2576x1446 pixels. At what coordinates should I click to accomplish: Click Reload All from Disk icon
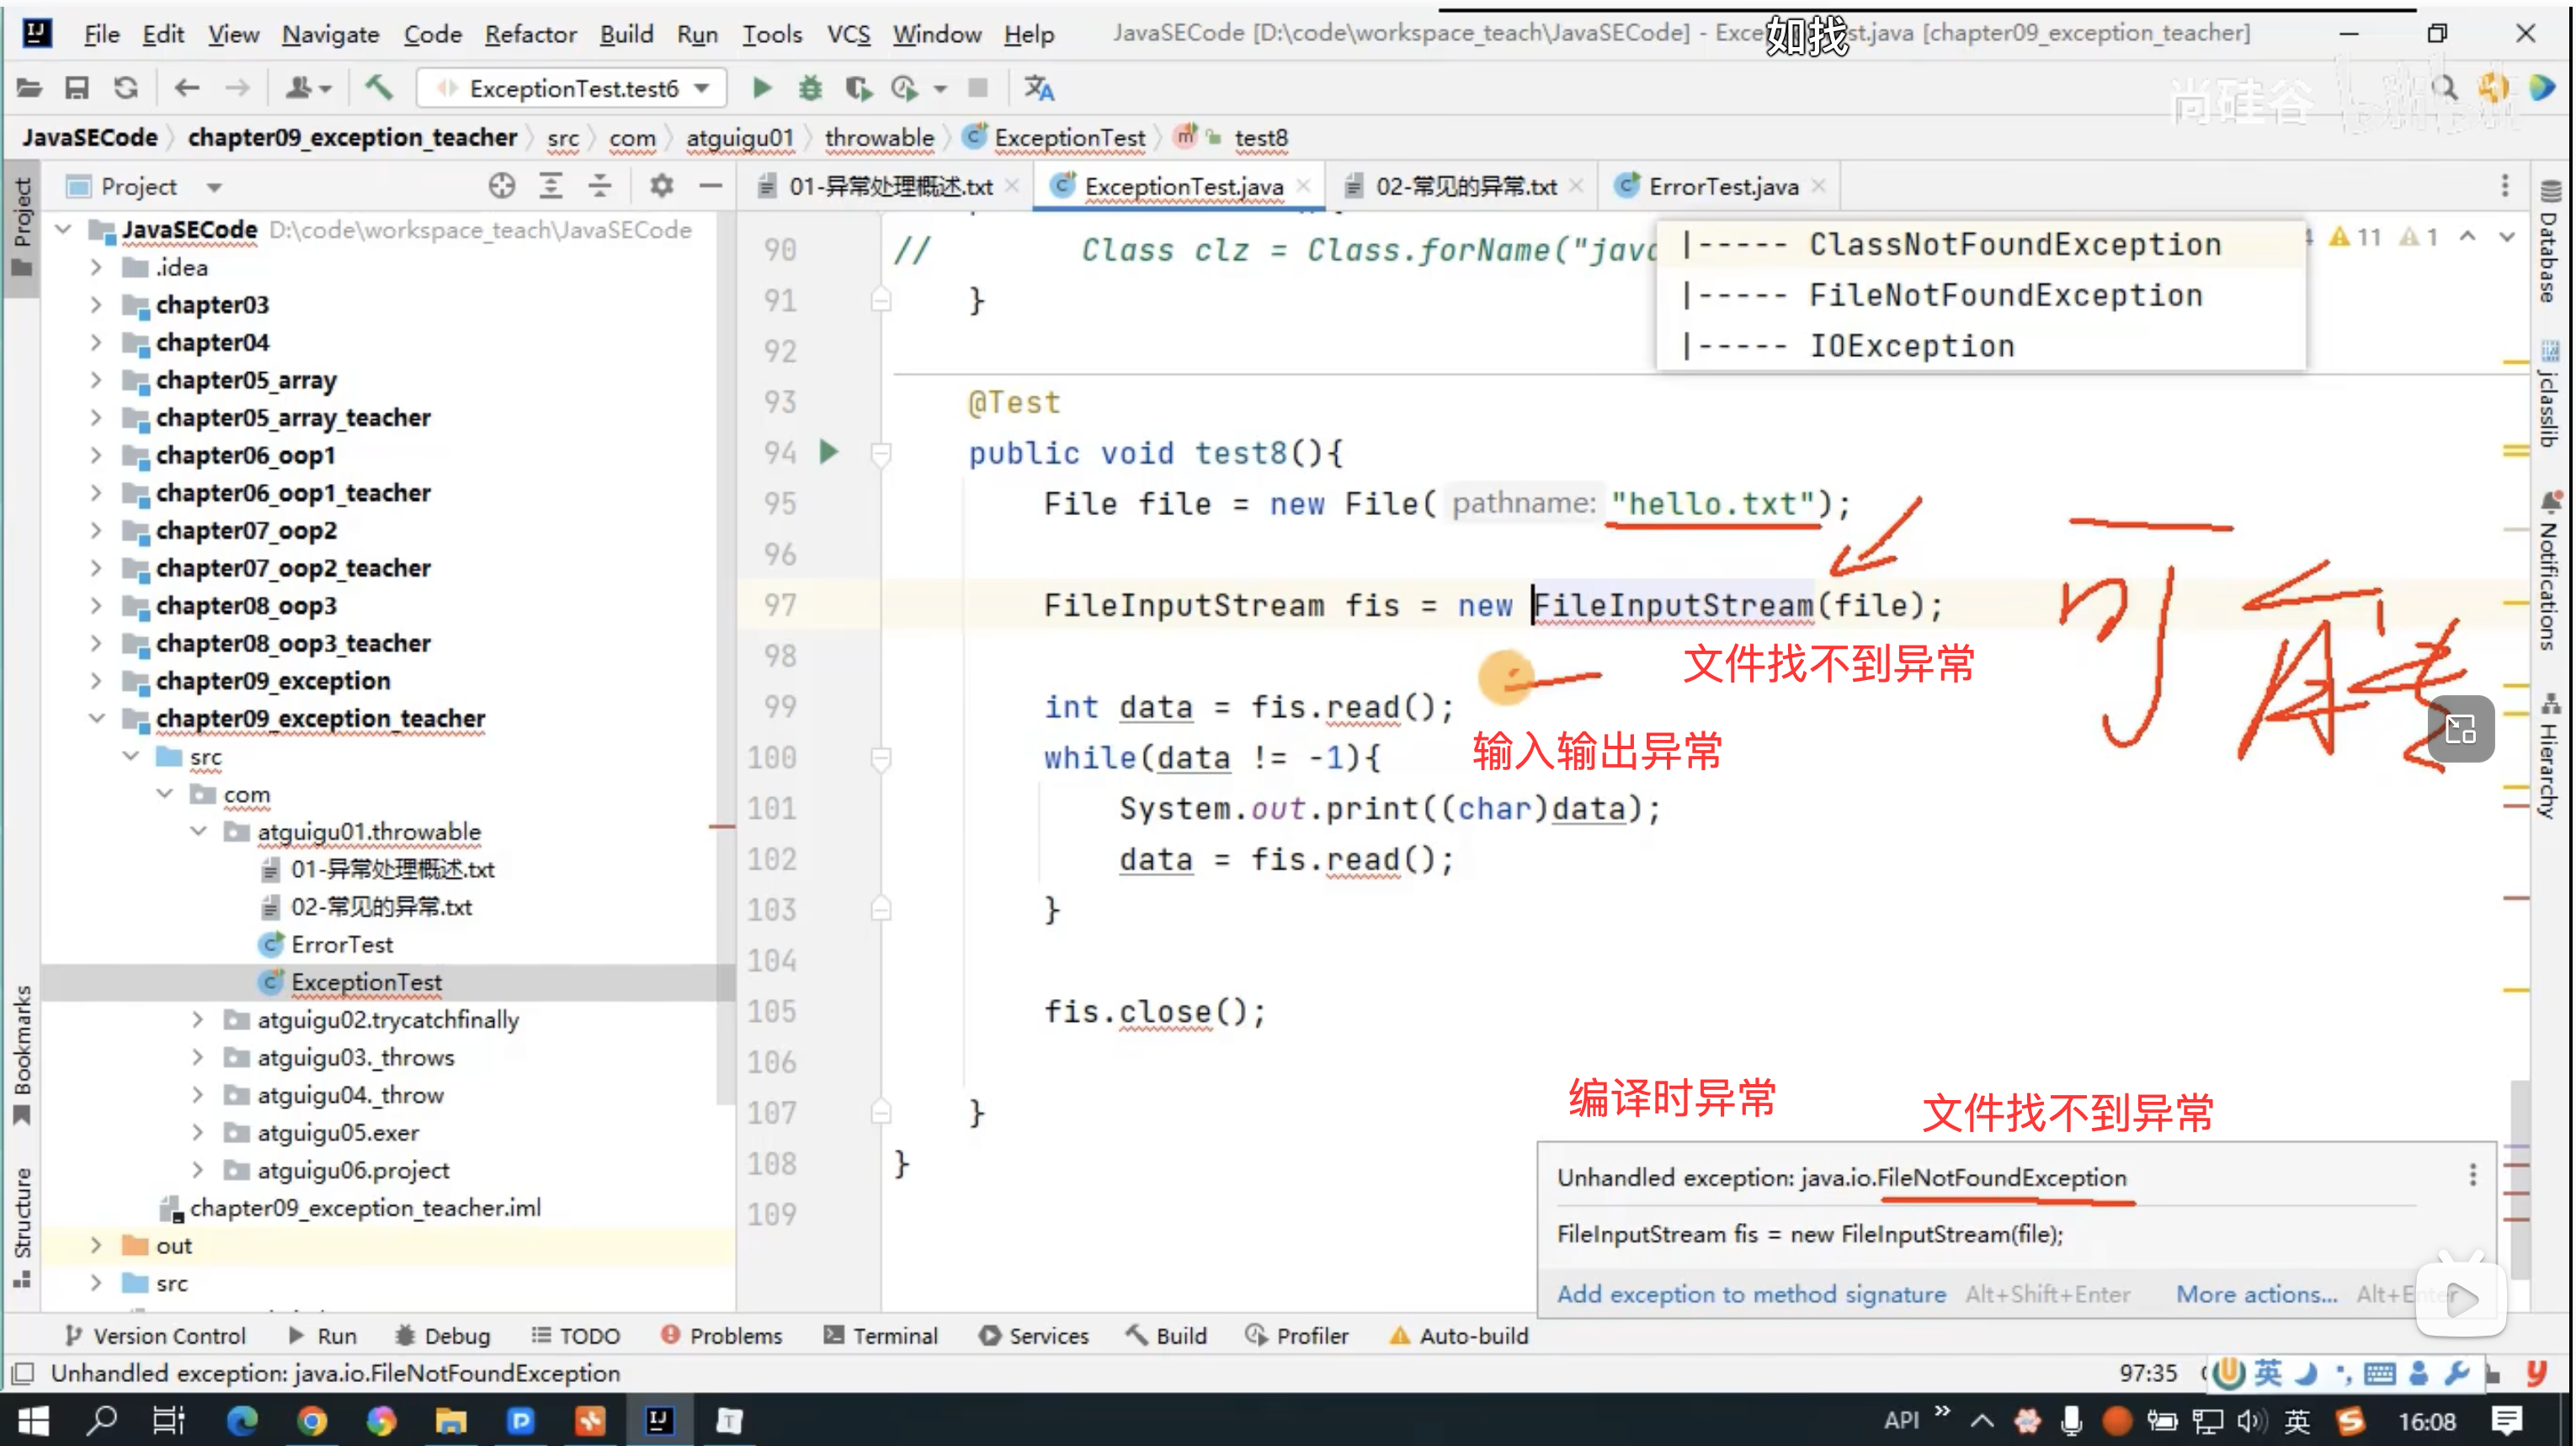pos(125,88)
